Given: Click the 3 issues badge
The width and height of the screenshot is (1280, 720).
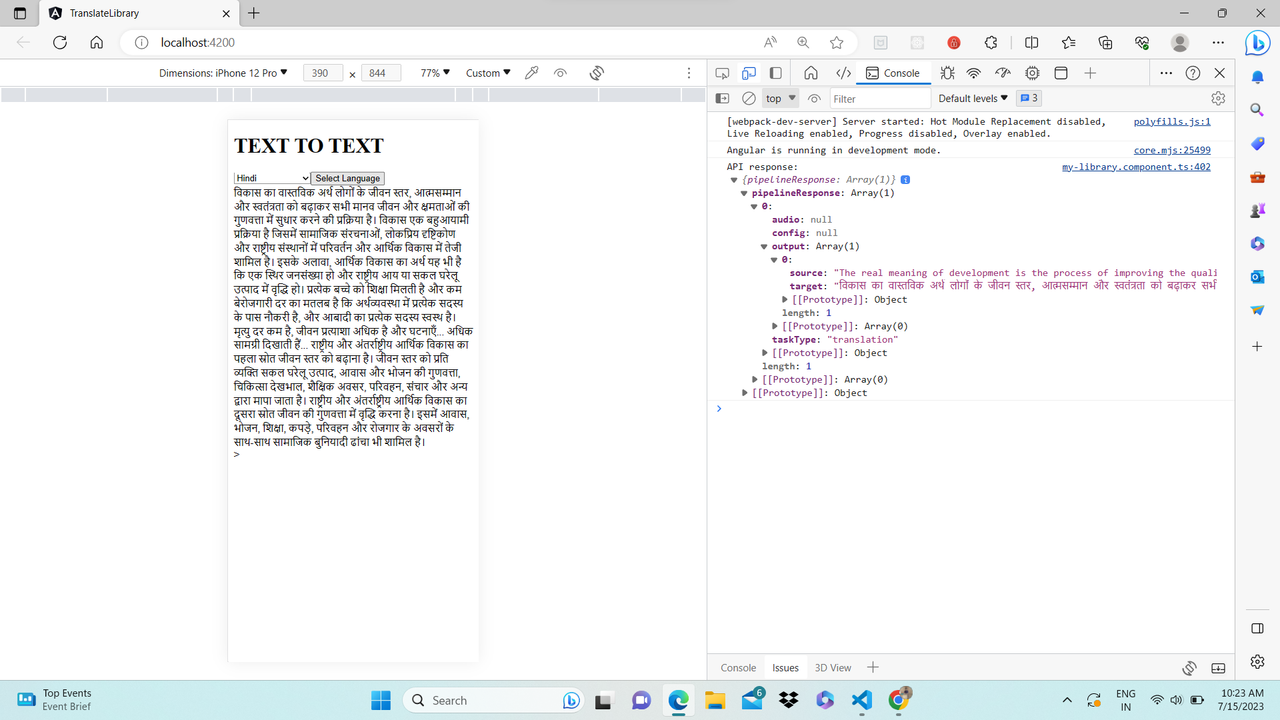Looking at the screenshot, I should tap(1029, 99).
